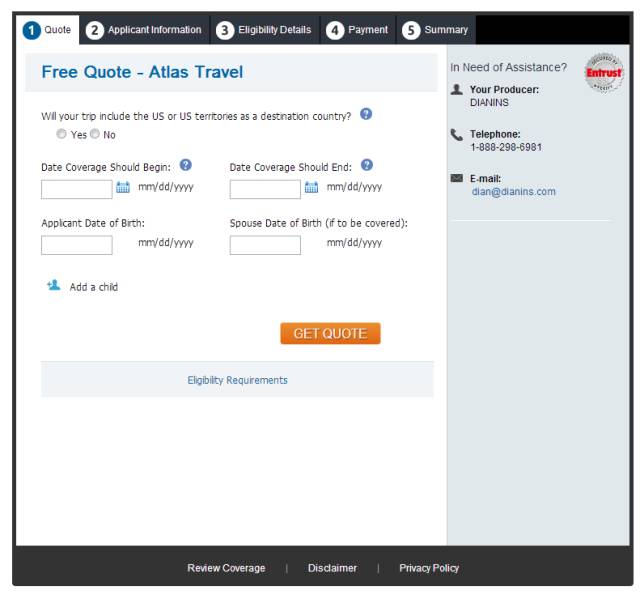Image resolution: width=640 pixels, height=595 pixels.
Task: Select Yes for US destination
Action: coord(61,134)
